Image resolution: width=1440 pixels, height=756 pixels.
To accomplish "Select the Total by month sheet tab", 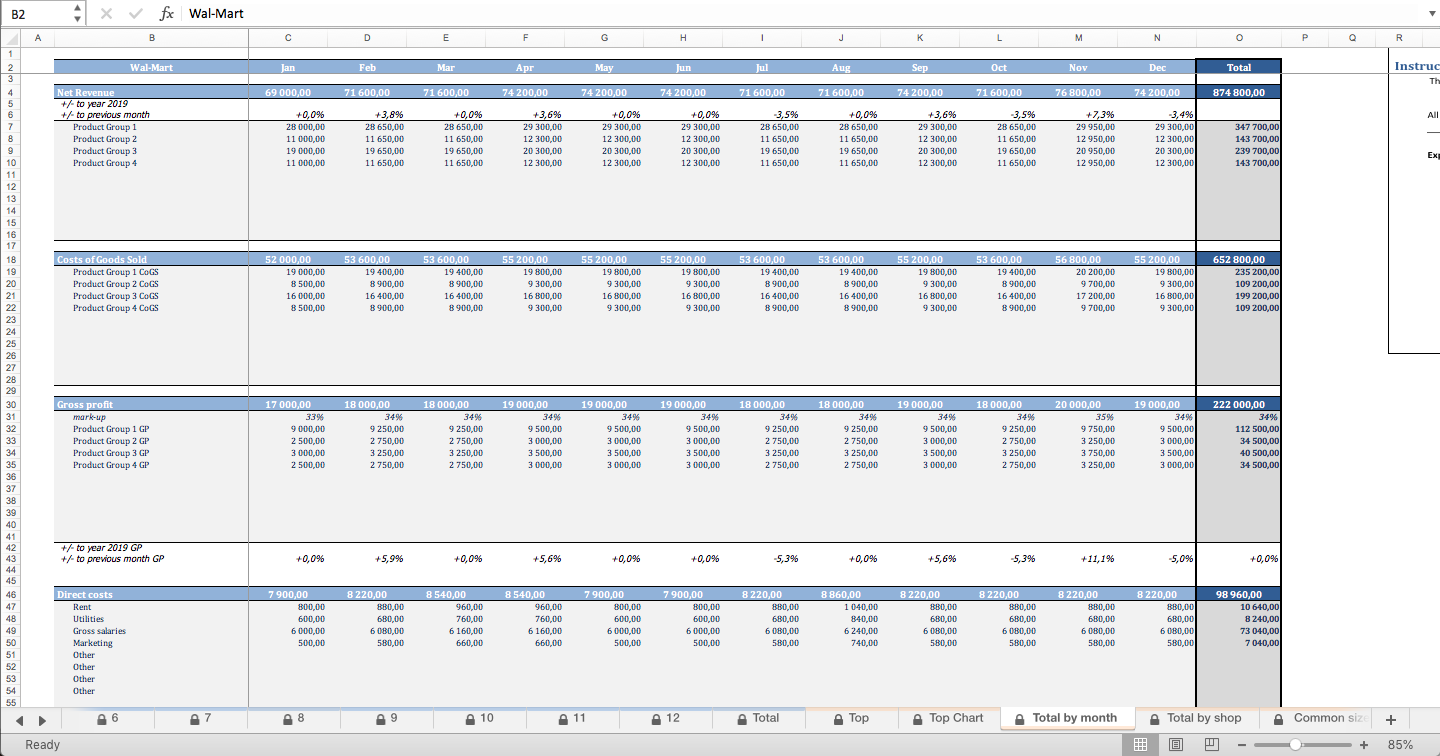I will pos(1066,718).
